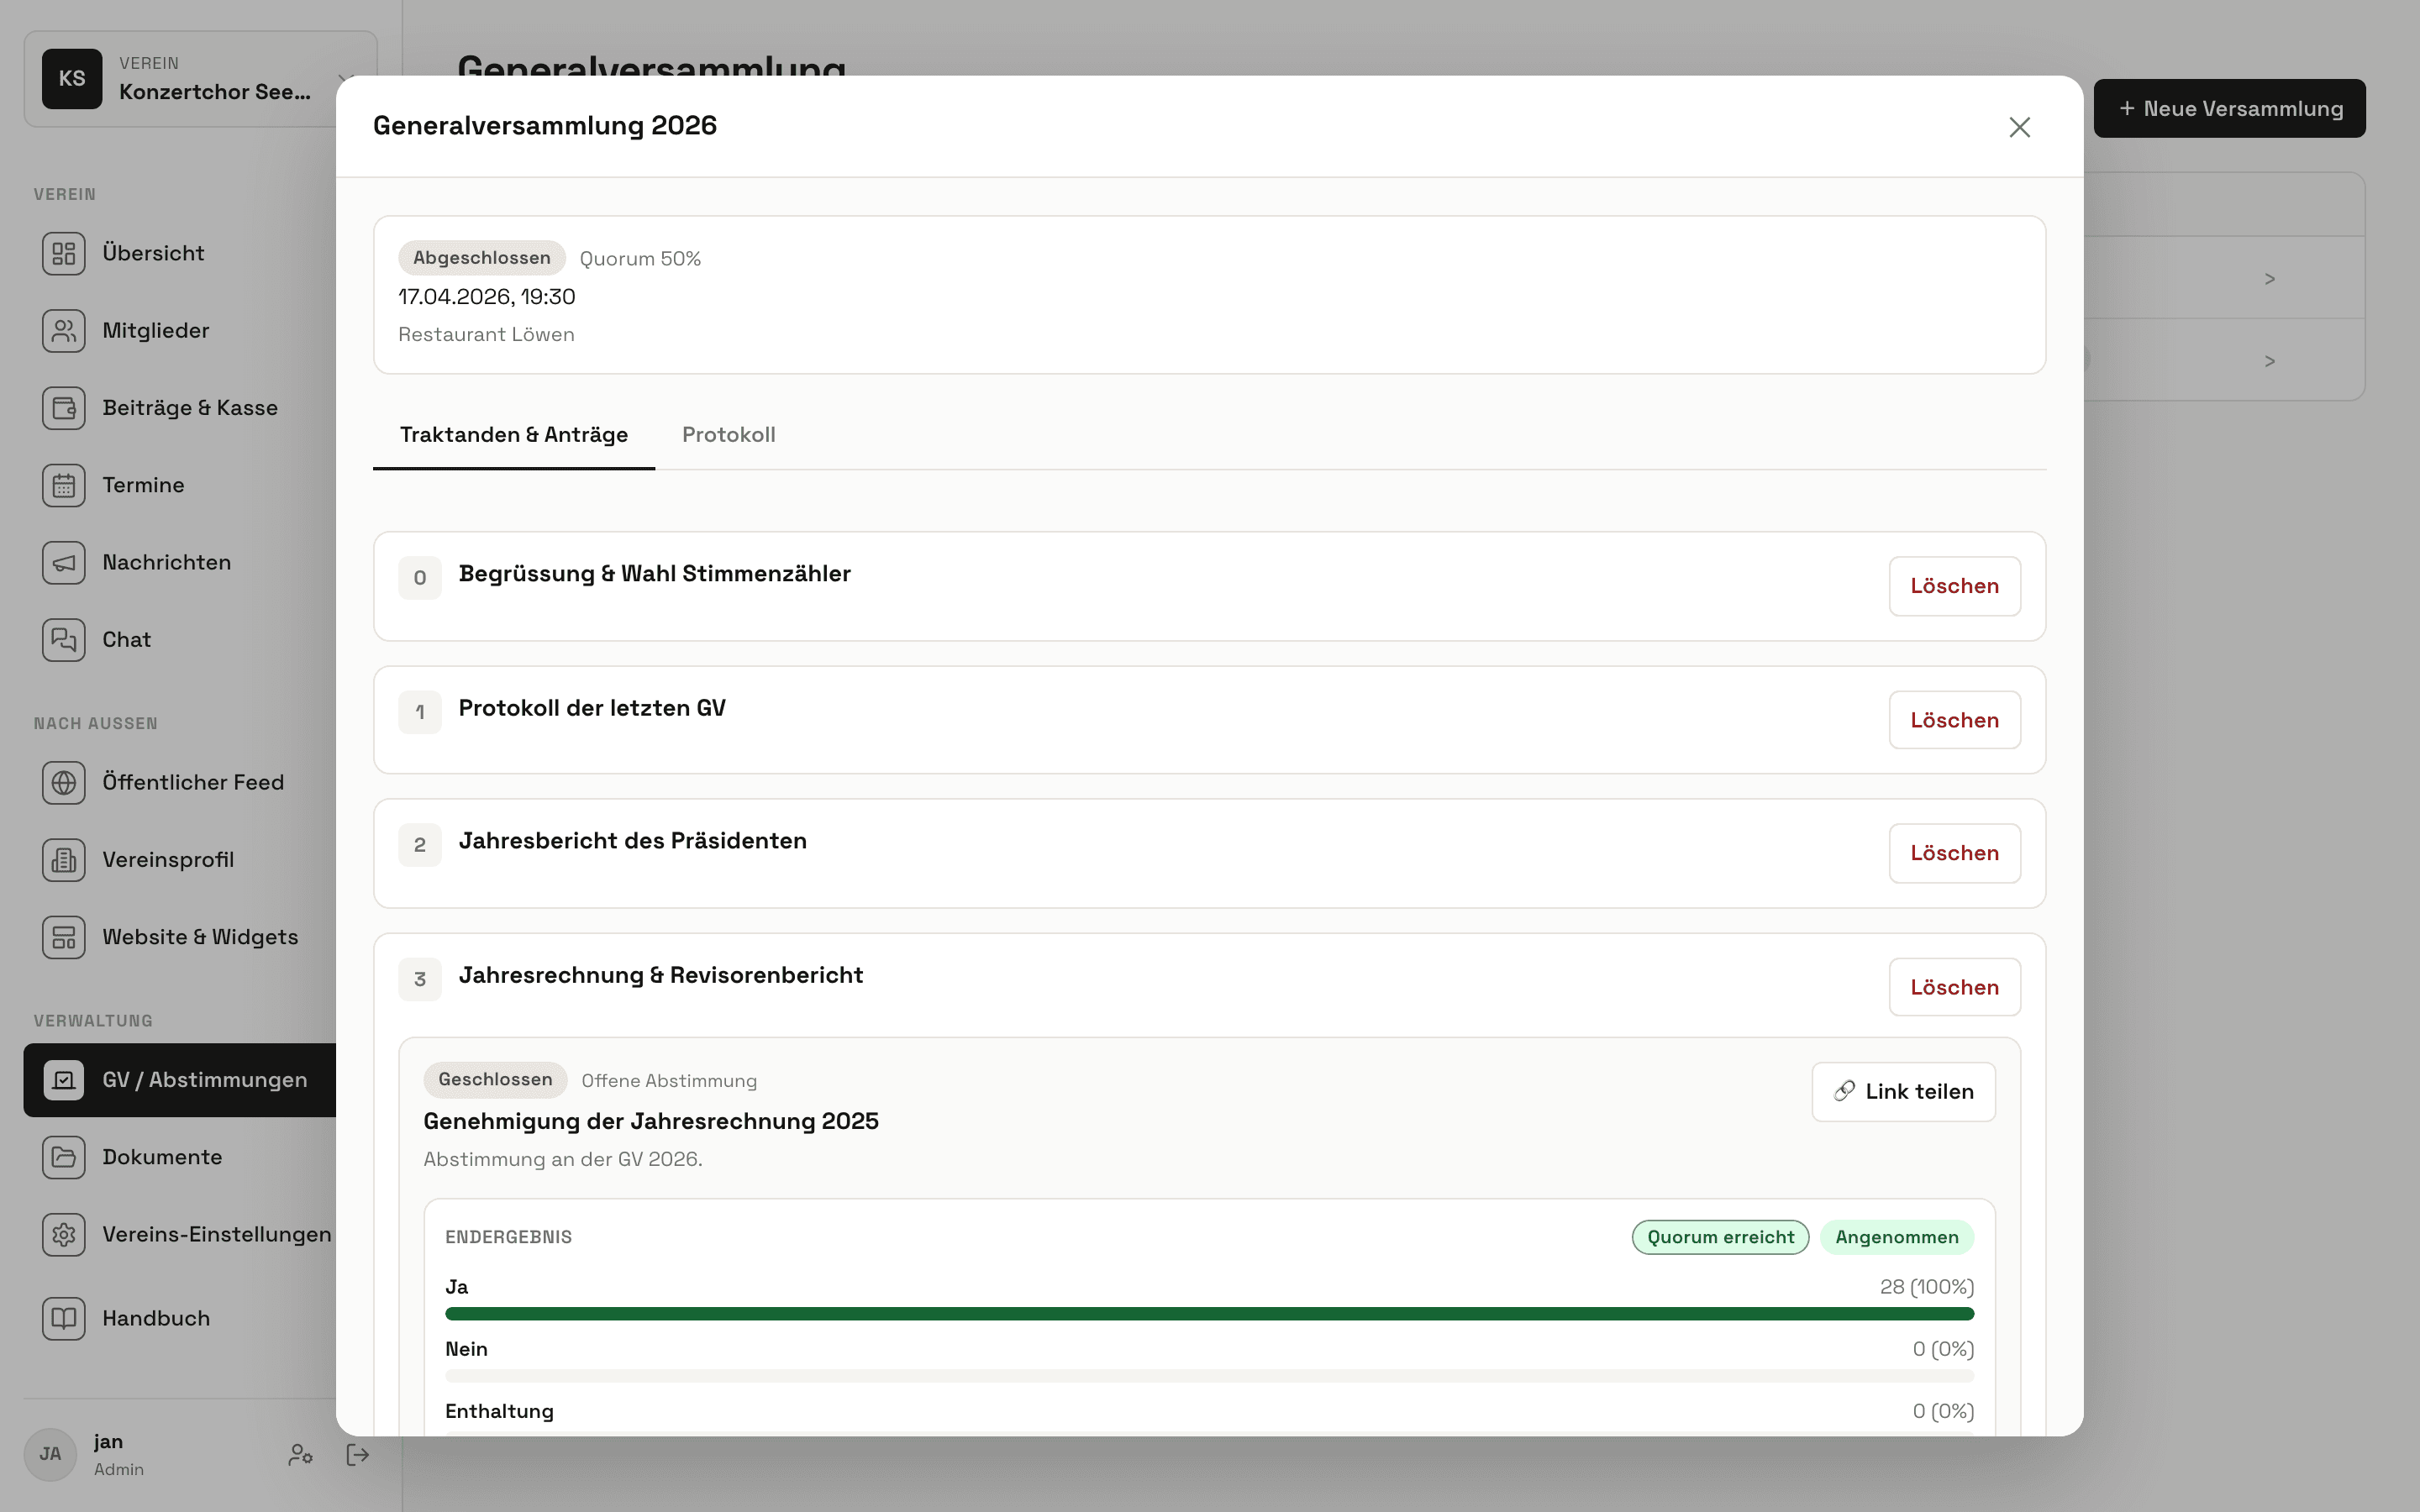
Task: Close the Generalversammlung 2026 dialog
Action: pos(2019,127)
